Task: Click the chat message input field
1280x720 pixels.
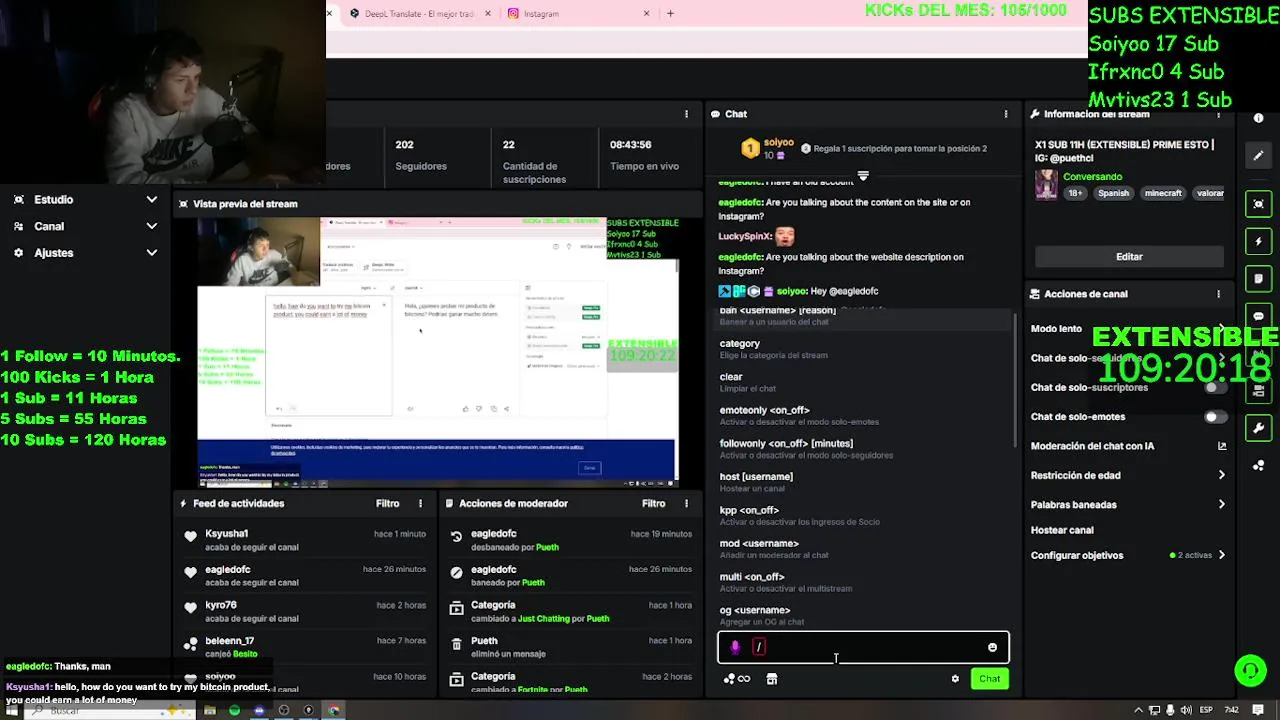Action: click(x=863, y=647)
